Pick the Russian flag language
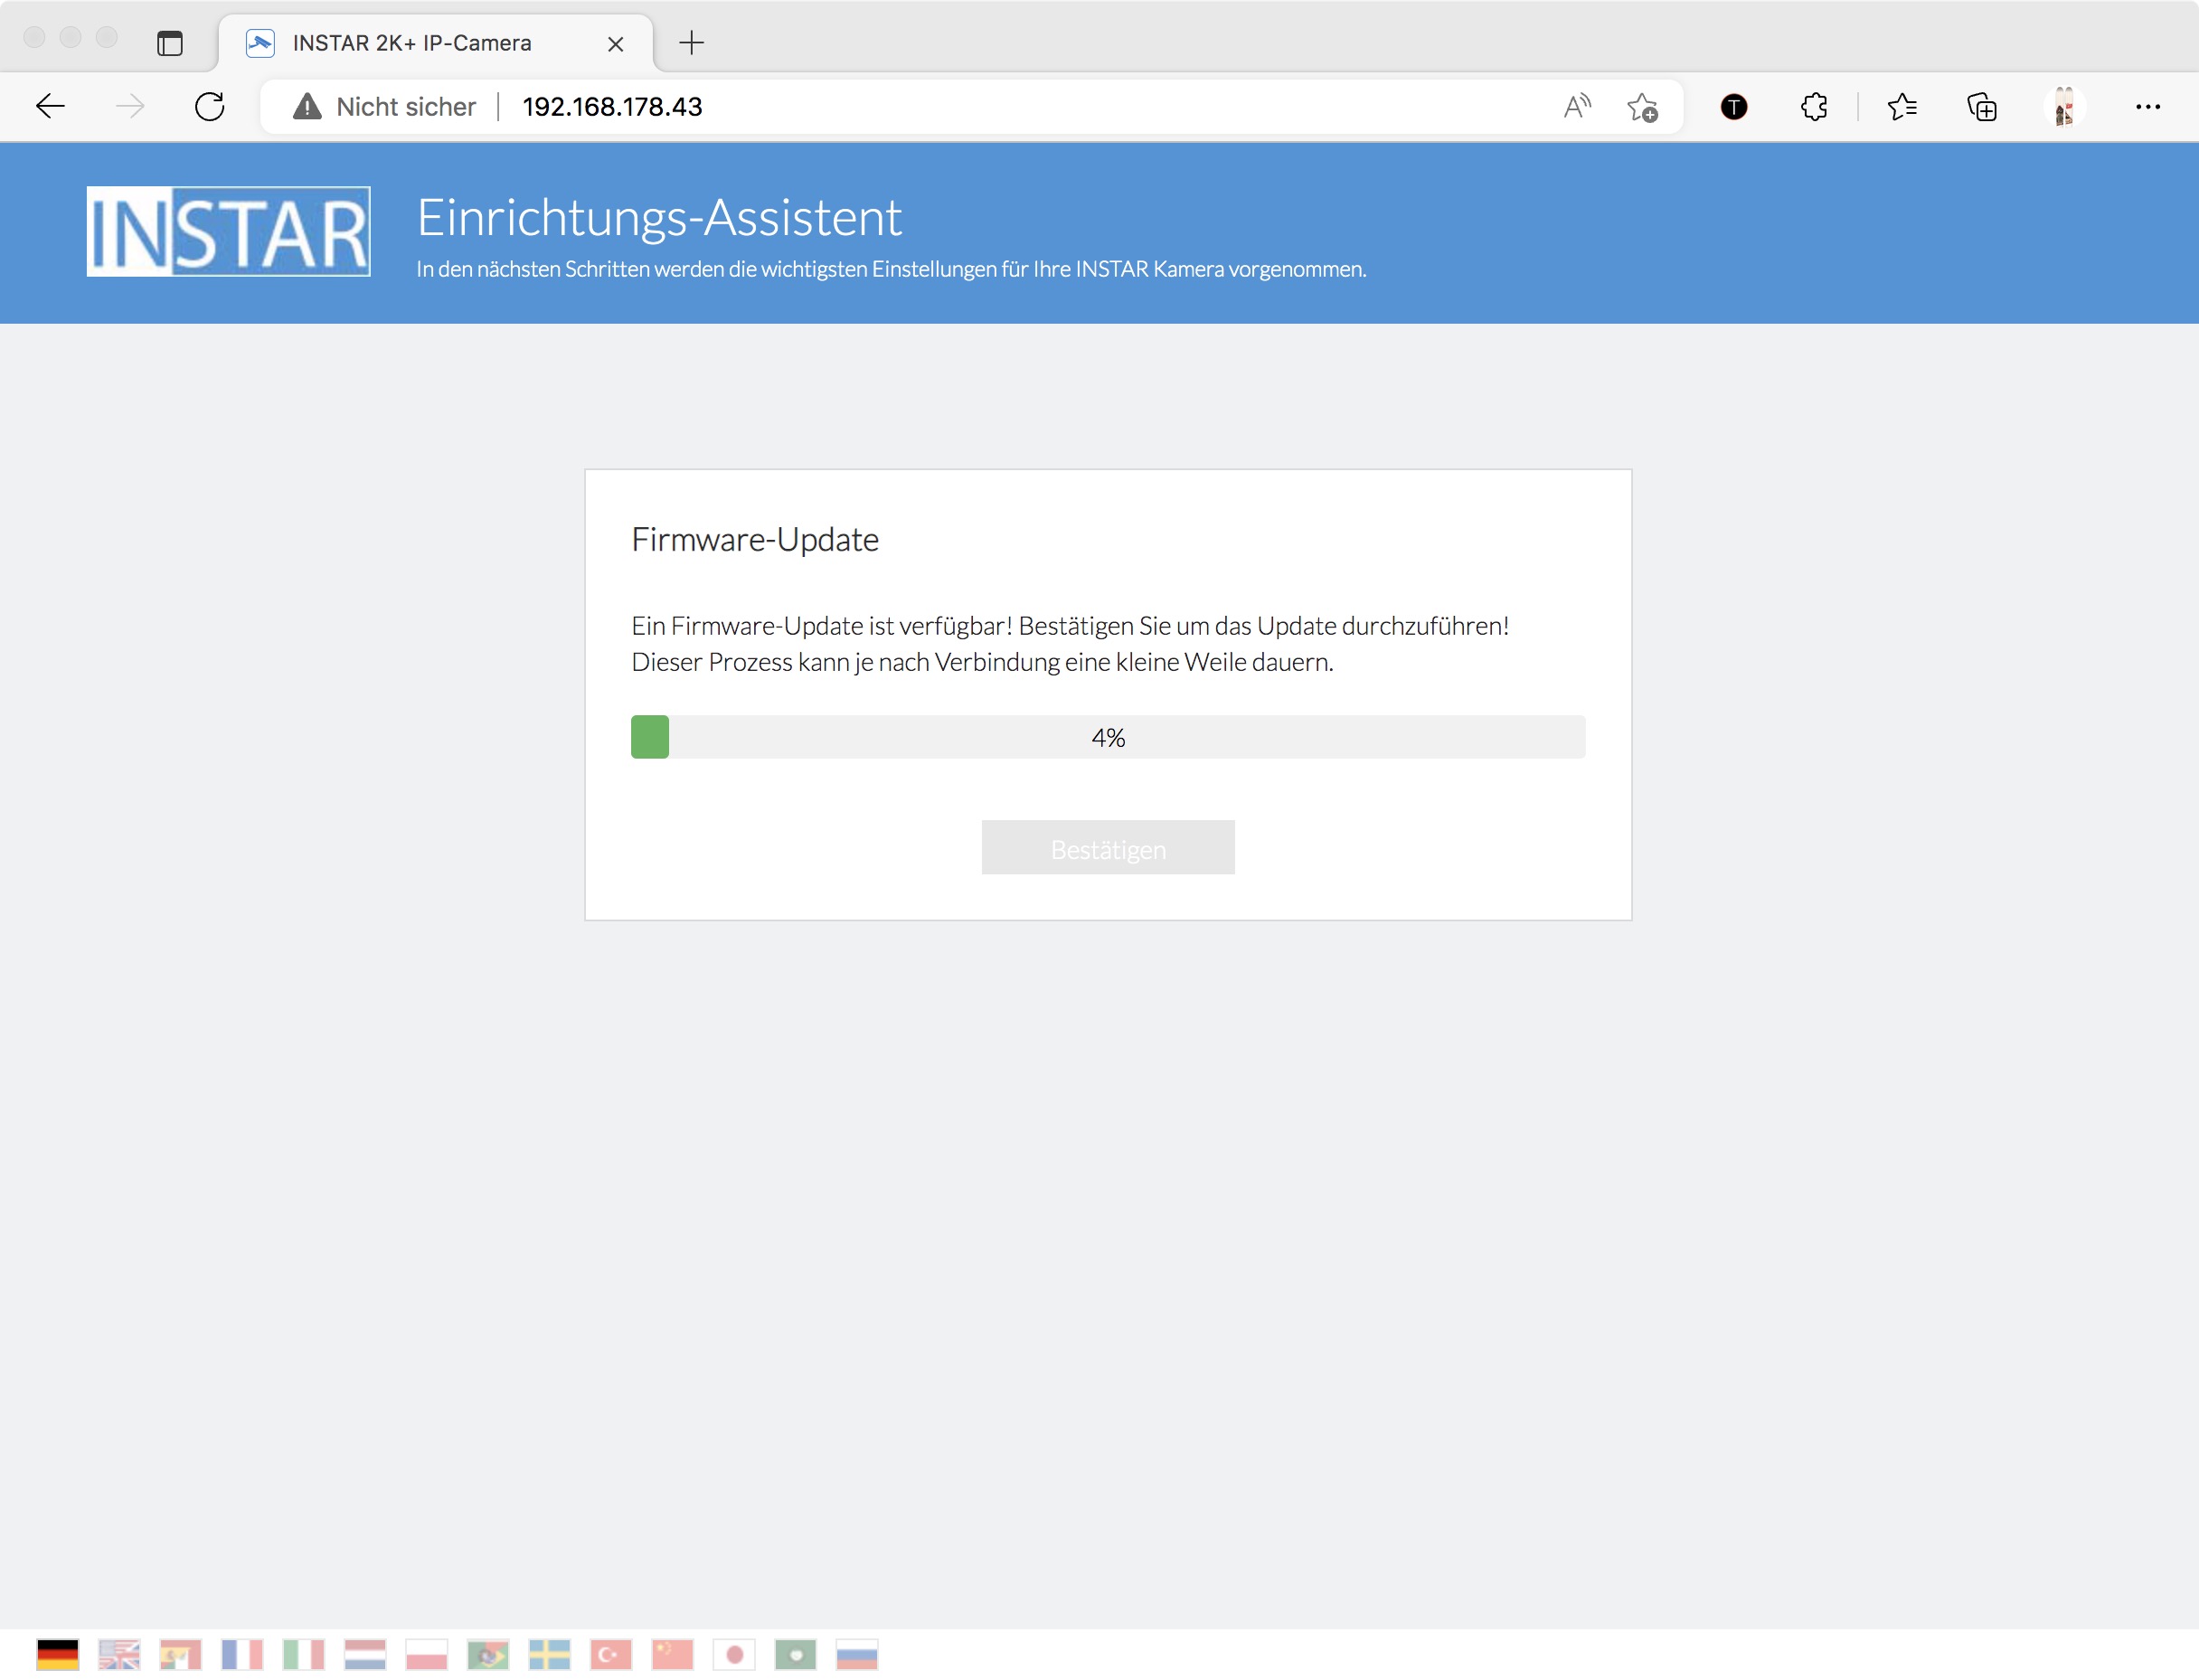 [857, 1654]
